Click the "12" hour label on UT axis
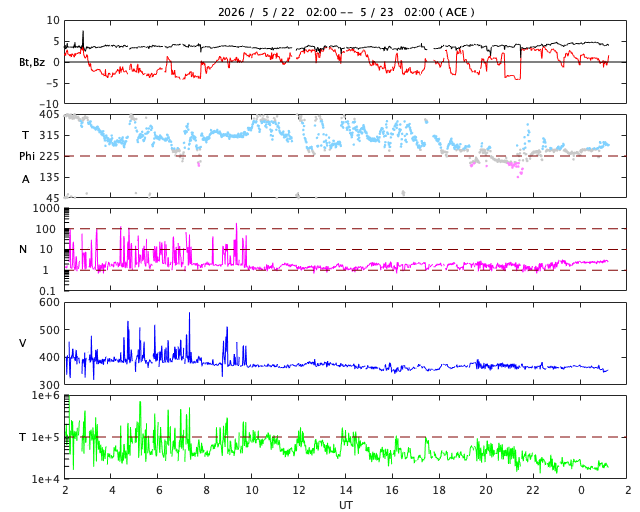 click(299, 490)
